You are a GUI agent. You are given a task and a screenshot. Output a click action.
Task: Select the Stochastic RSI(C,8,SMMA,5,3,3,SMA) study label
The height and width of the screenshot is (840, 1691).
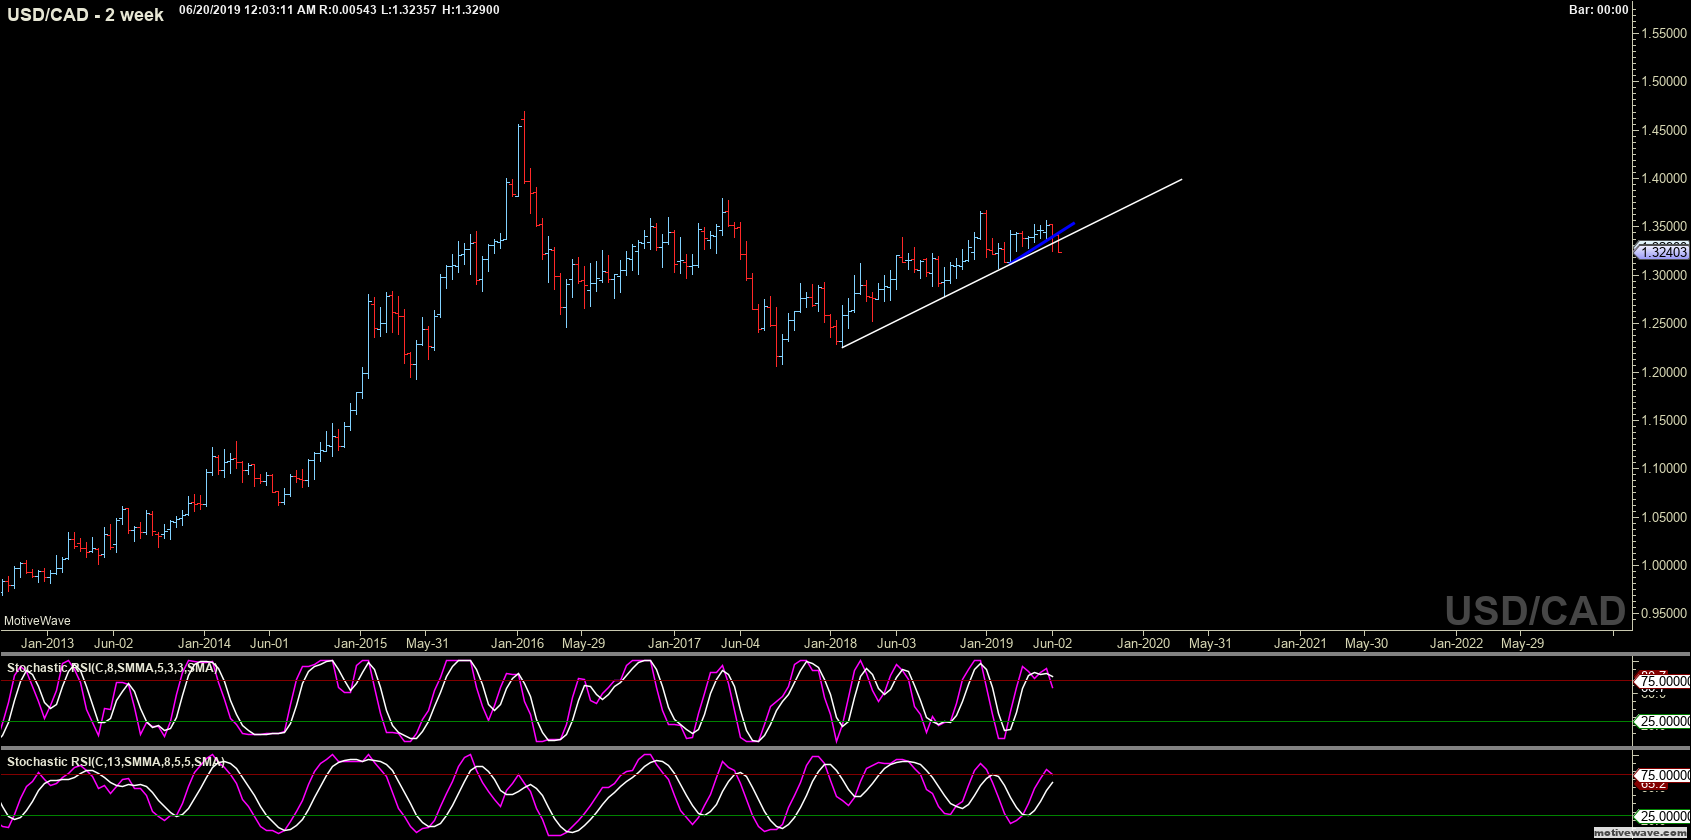pos(112,667)
